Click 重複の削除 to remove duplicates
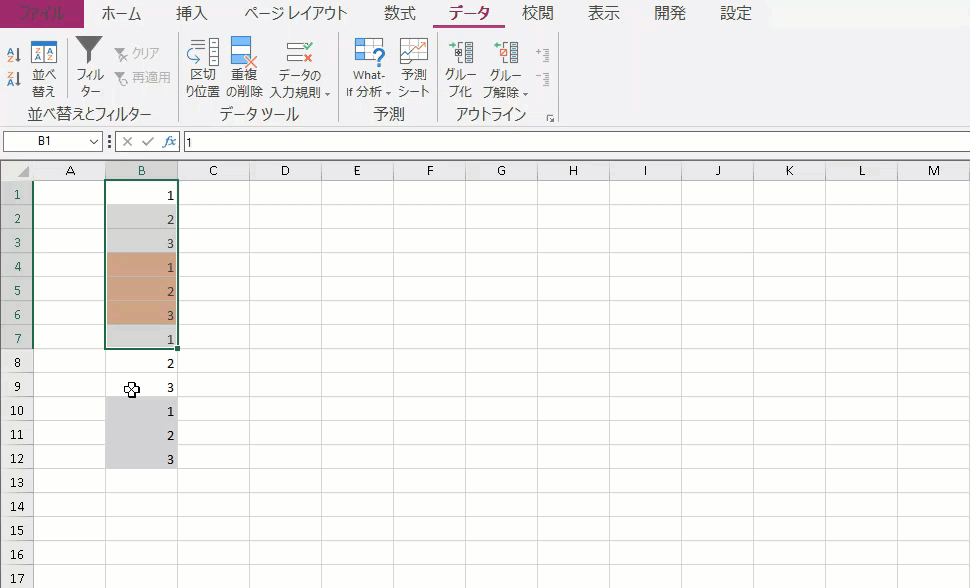The width and height of the screenshot is (970, 588). coord(244,68)
